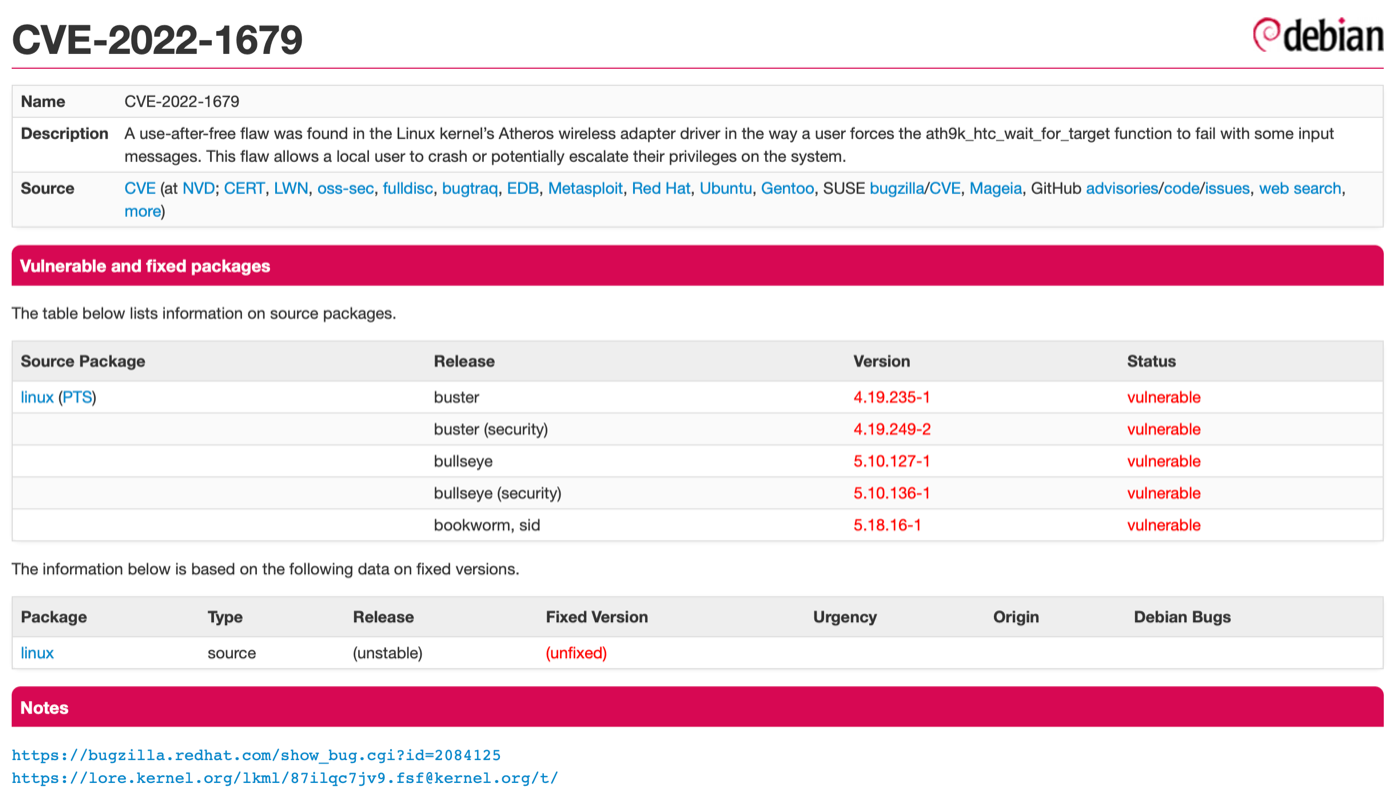Click the Debian logo

click(x=1317, y=35)
